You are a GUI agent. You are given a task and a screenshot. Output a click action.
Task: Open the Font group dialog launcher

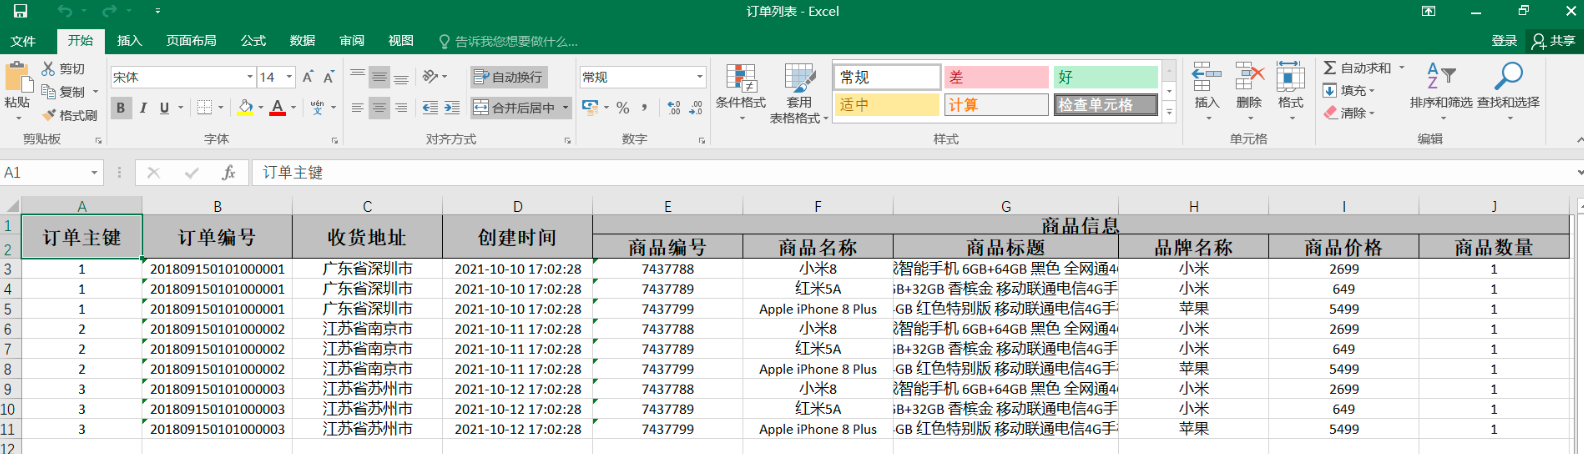335,140
